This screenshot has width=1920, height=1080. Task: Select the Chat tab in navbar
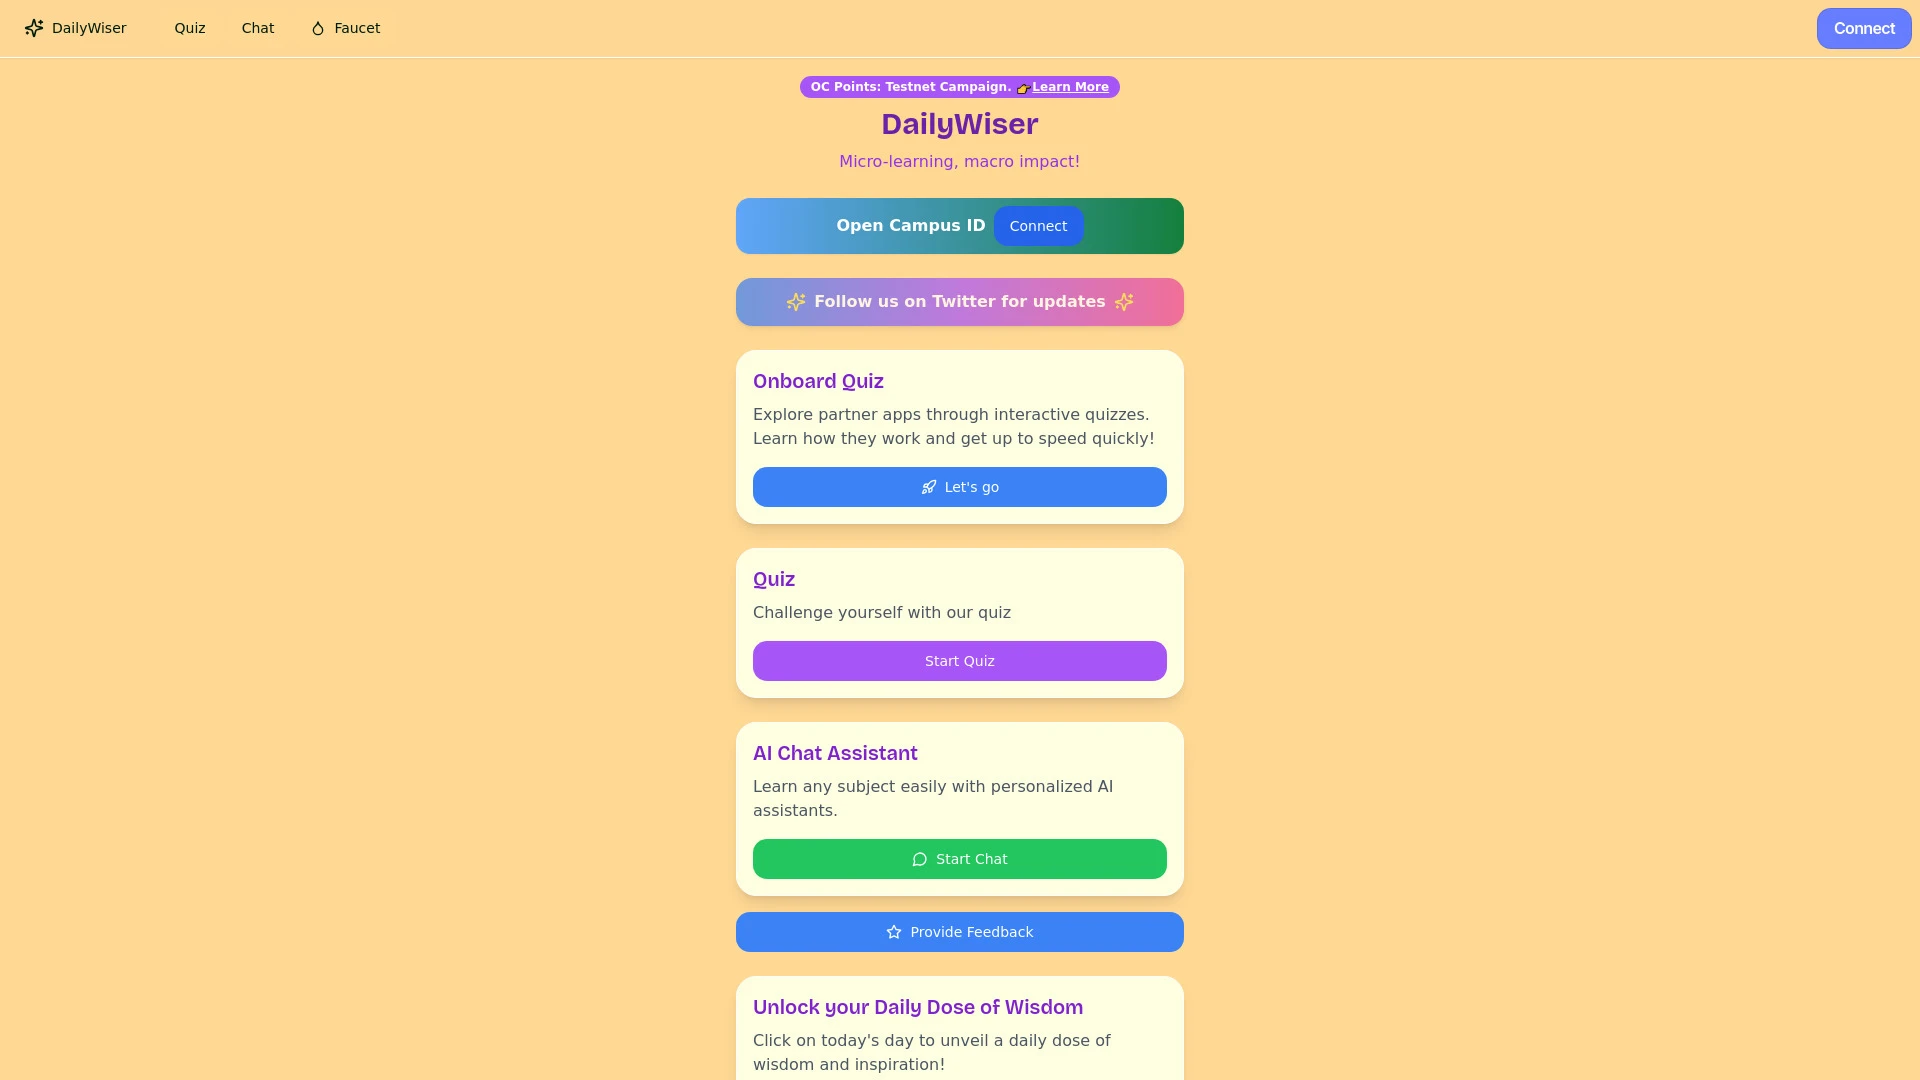tap(257, 28)
